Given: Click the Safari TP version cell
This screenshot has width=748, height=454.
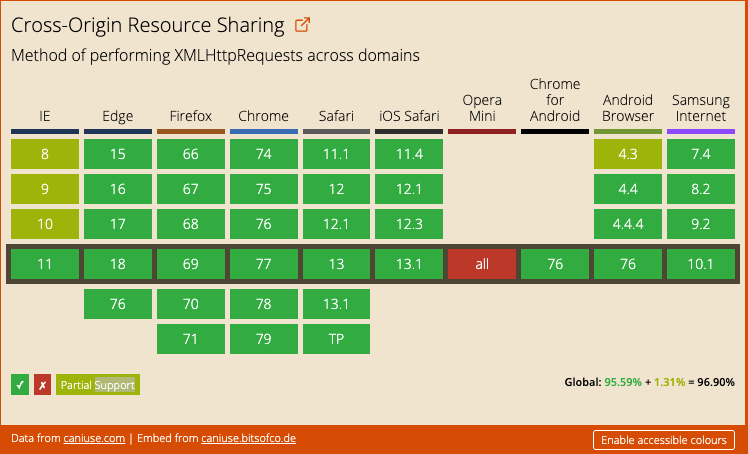Looking at the screenshot, I should [x=336, y=339].
